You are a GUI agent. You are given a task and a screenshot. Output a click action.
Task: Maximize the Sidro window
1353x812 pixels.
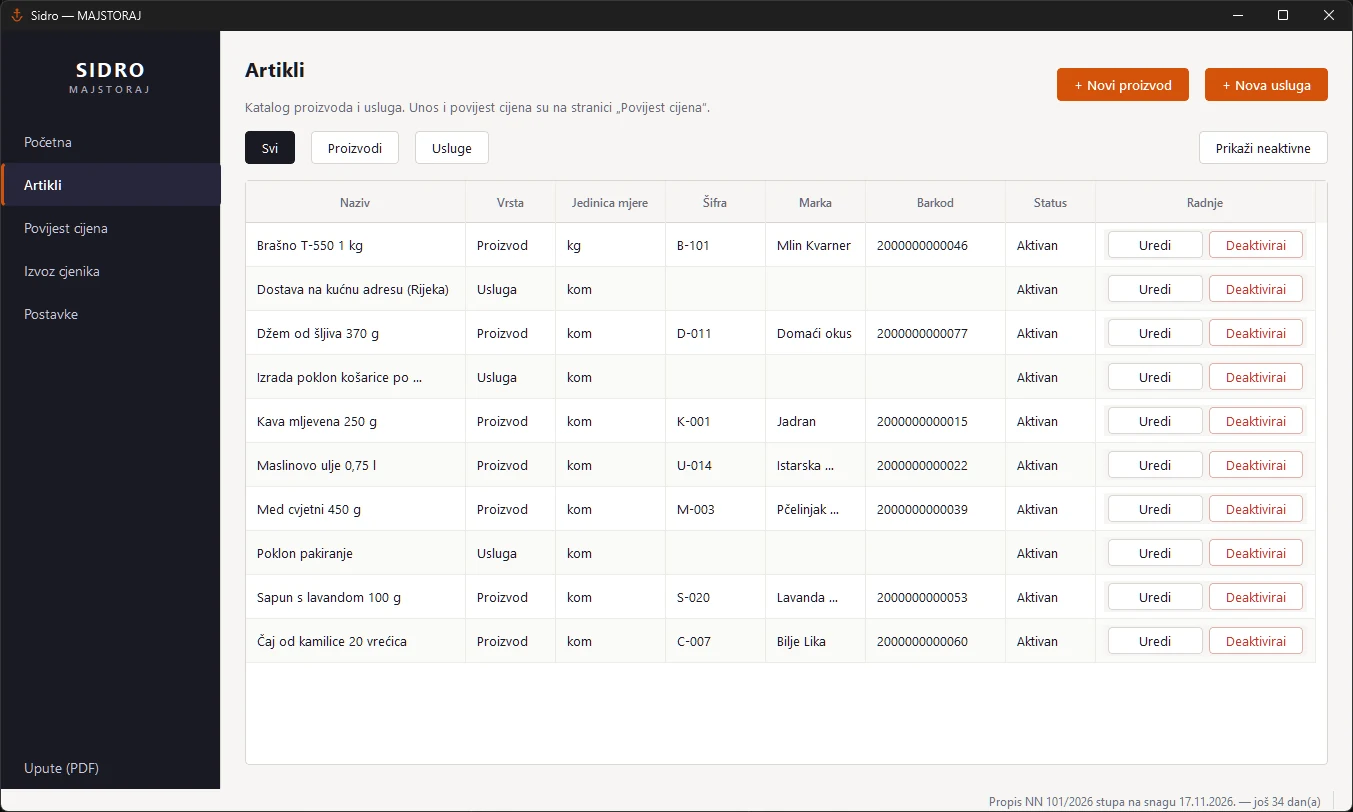[1283, 15]
